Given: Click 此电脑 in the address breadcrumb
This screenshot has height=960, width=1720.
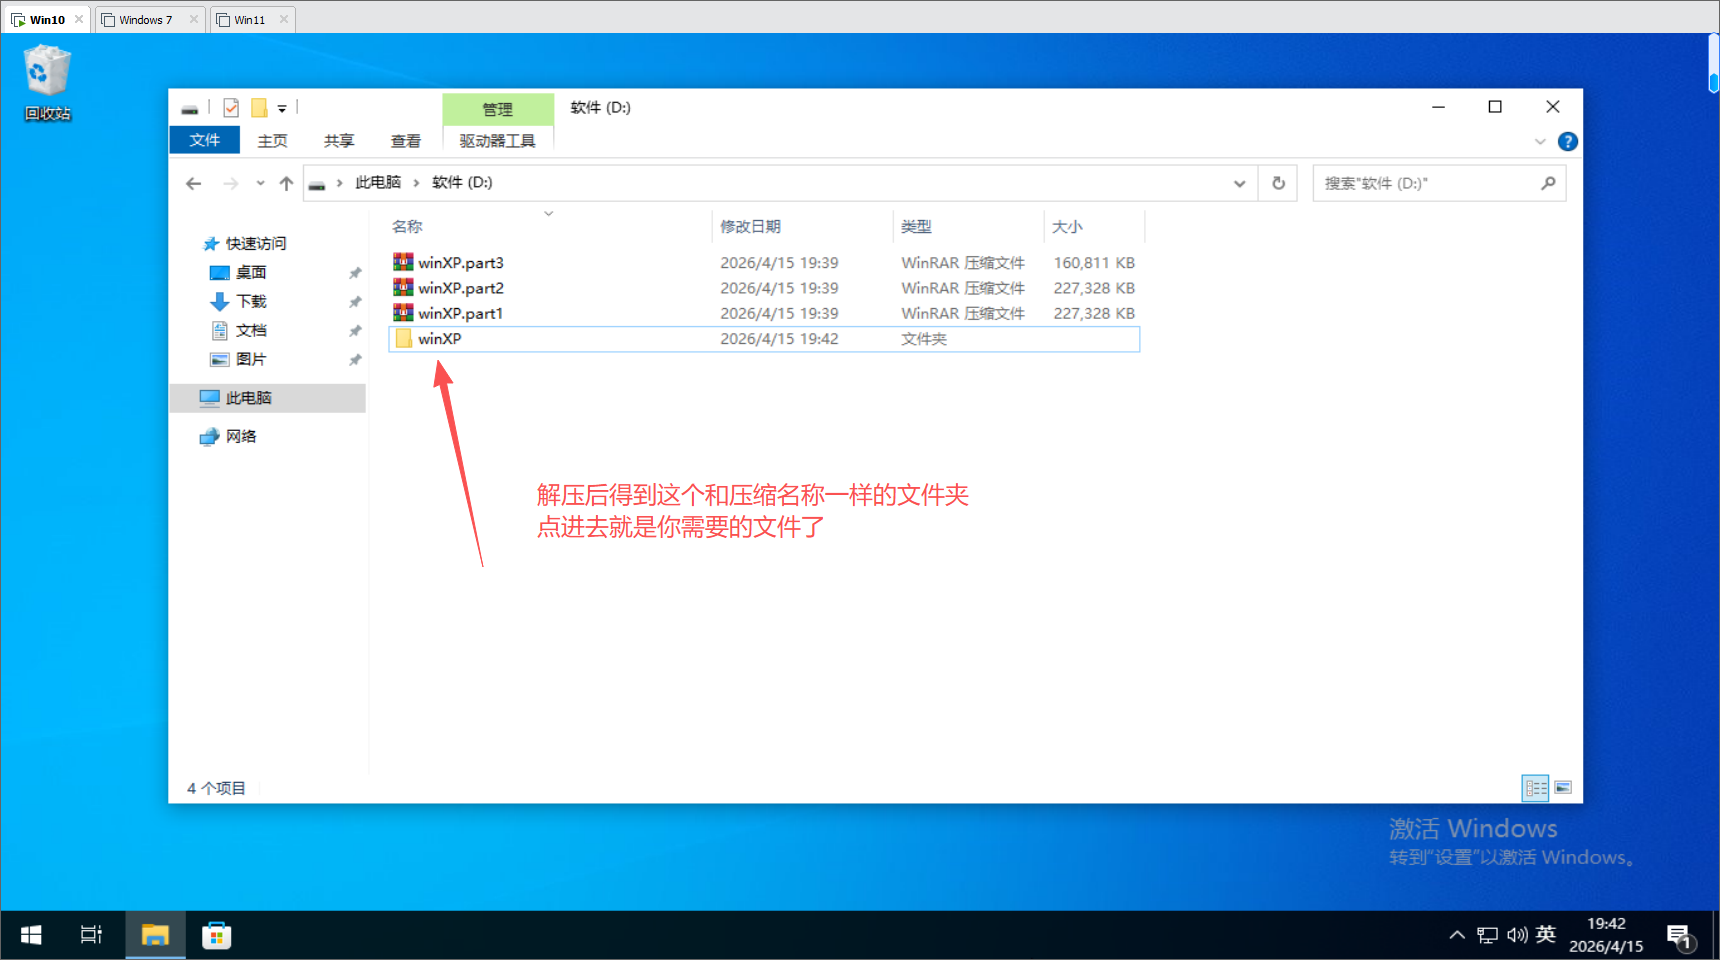Looking at the screenshot, I should coord(378,182).
